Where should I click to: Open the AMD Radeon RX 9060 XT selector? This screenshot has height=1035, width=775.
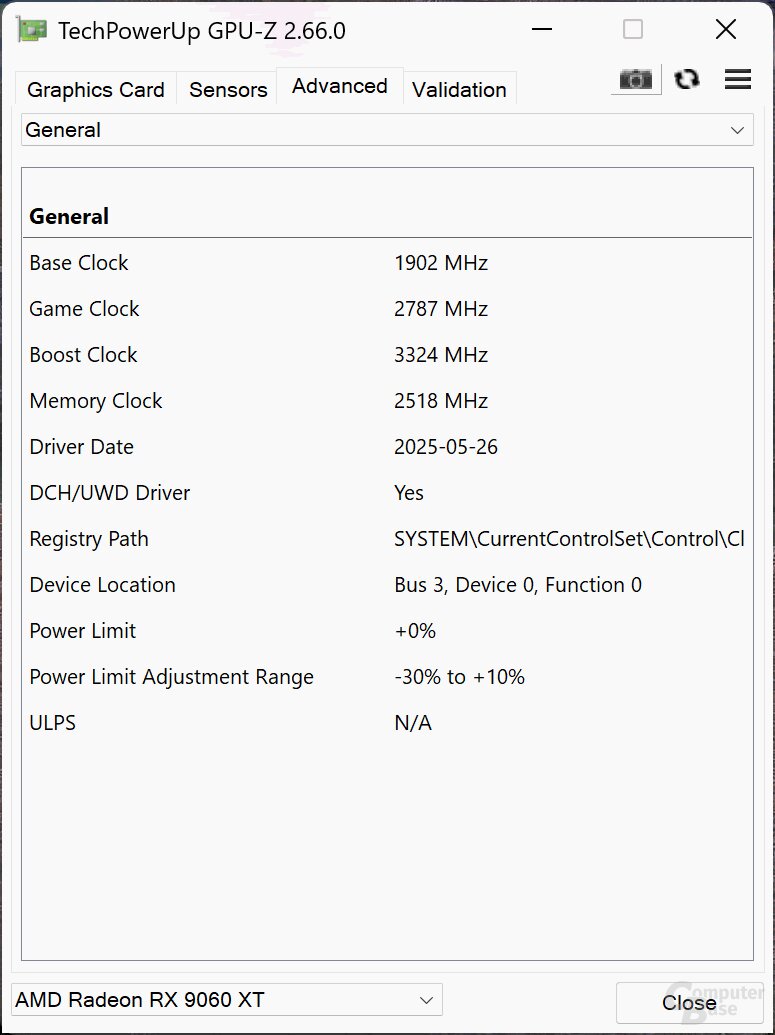pyautogui.click(x=227, y=1000)
